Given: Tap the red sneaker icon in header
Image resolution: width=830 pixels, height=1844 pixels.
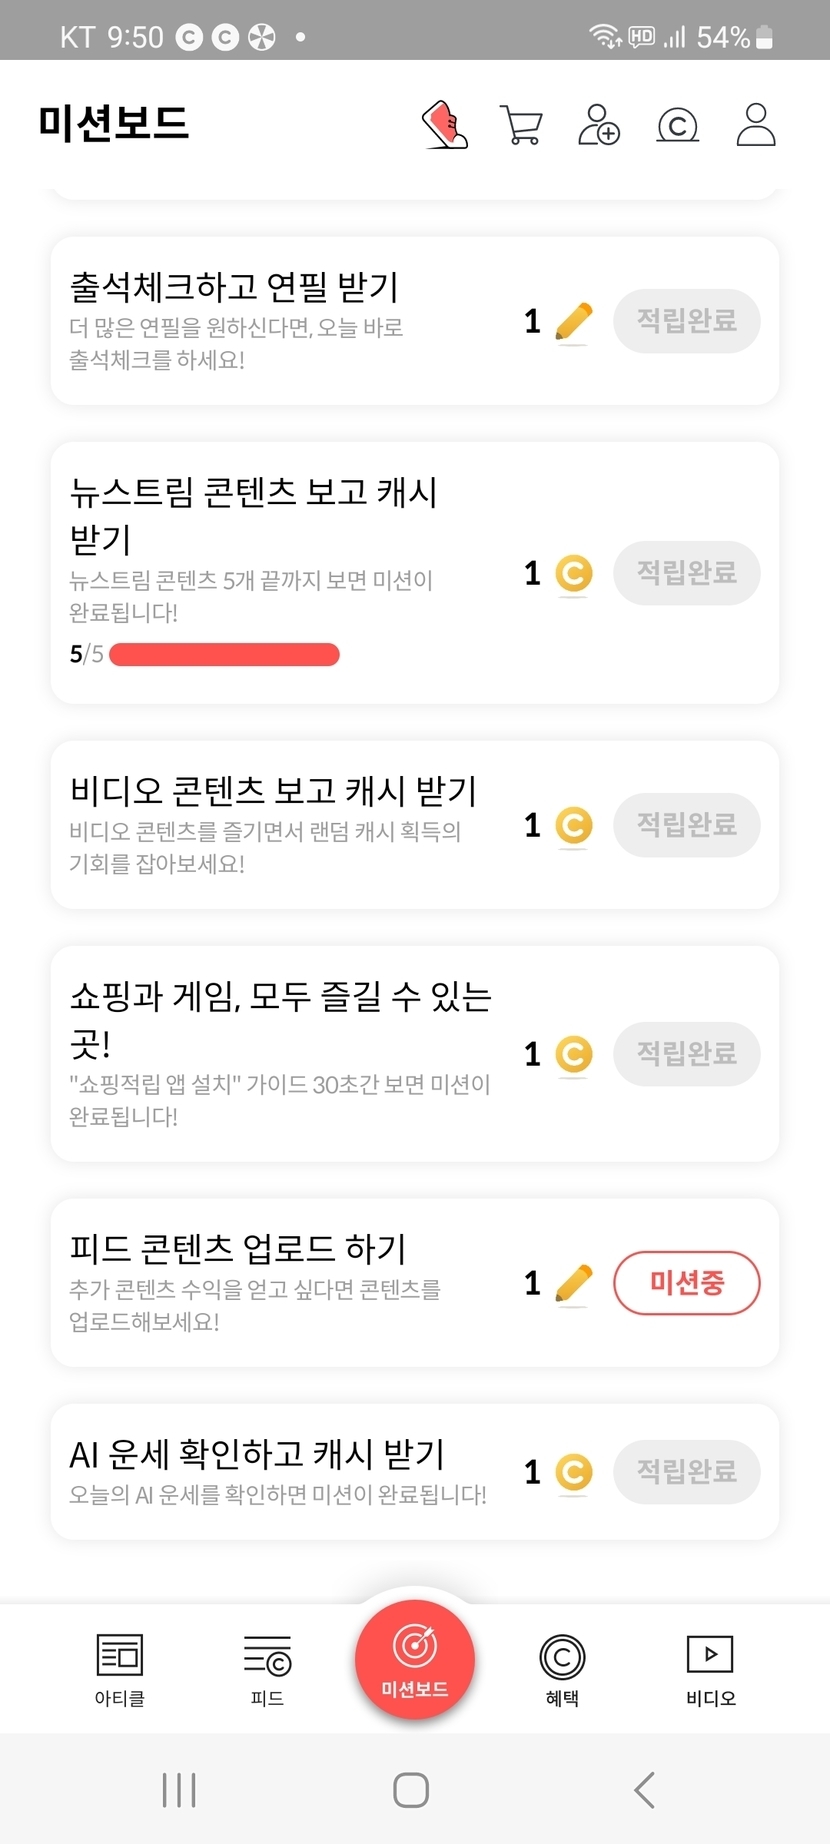Looking at the screenshot, I should [445, 125].
